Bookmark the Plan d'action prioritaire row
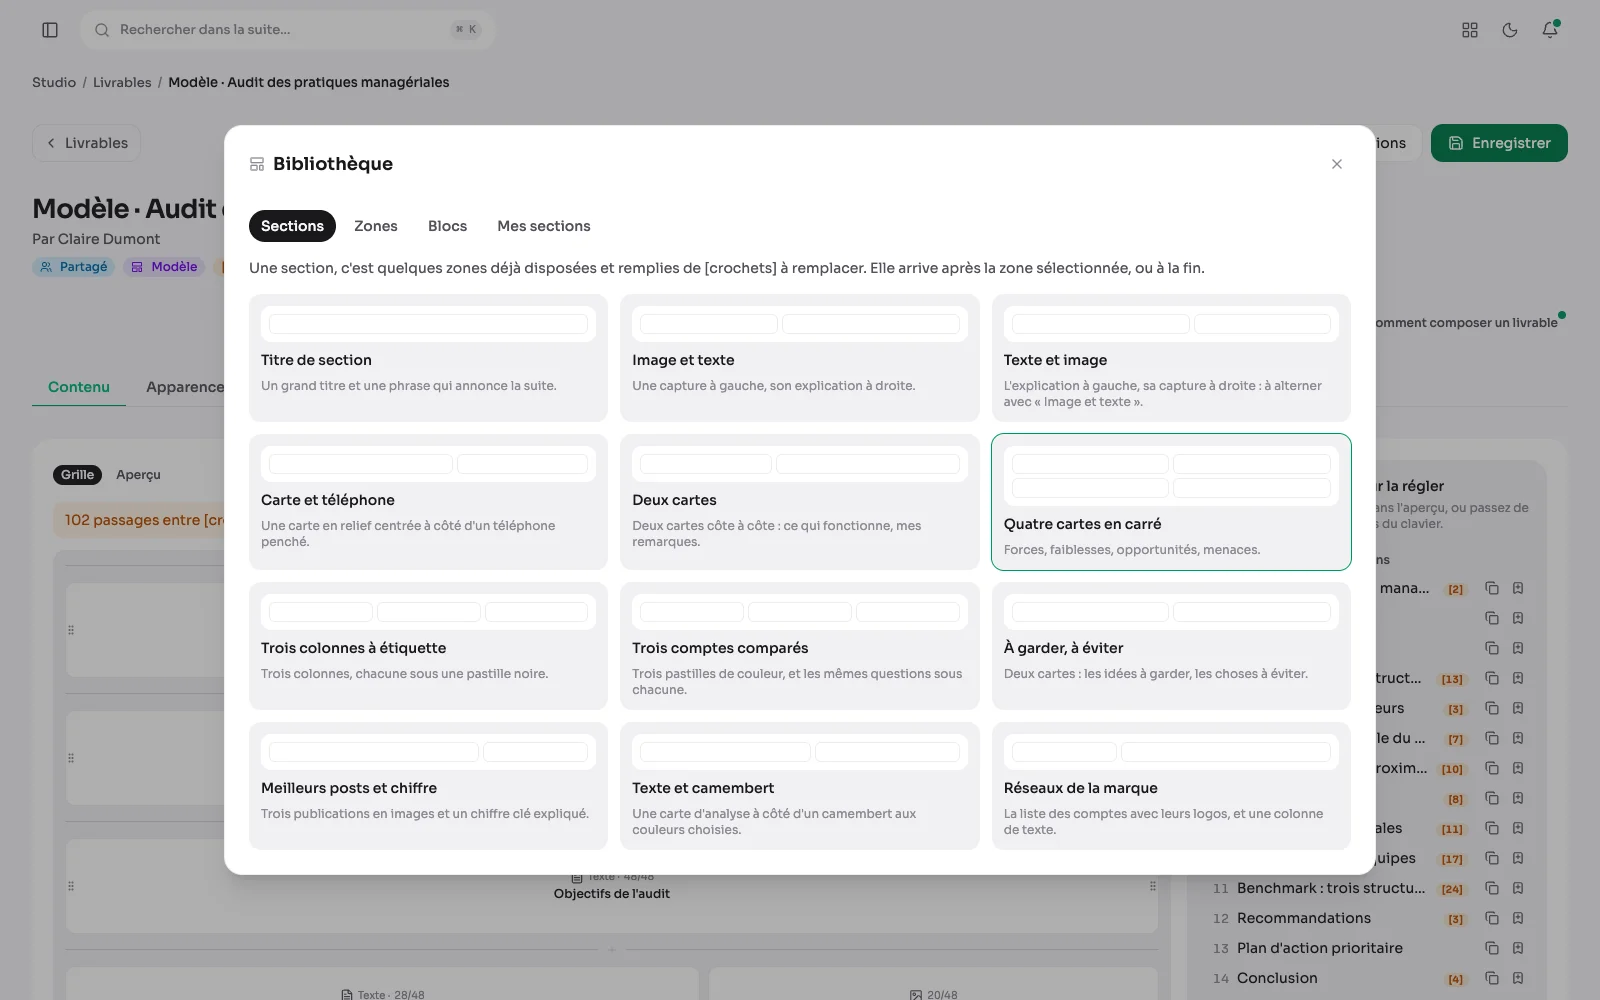This screenshot has height=1000, width=1600. [1518, 948]
